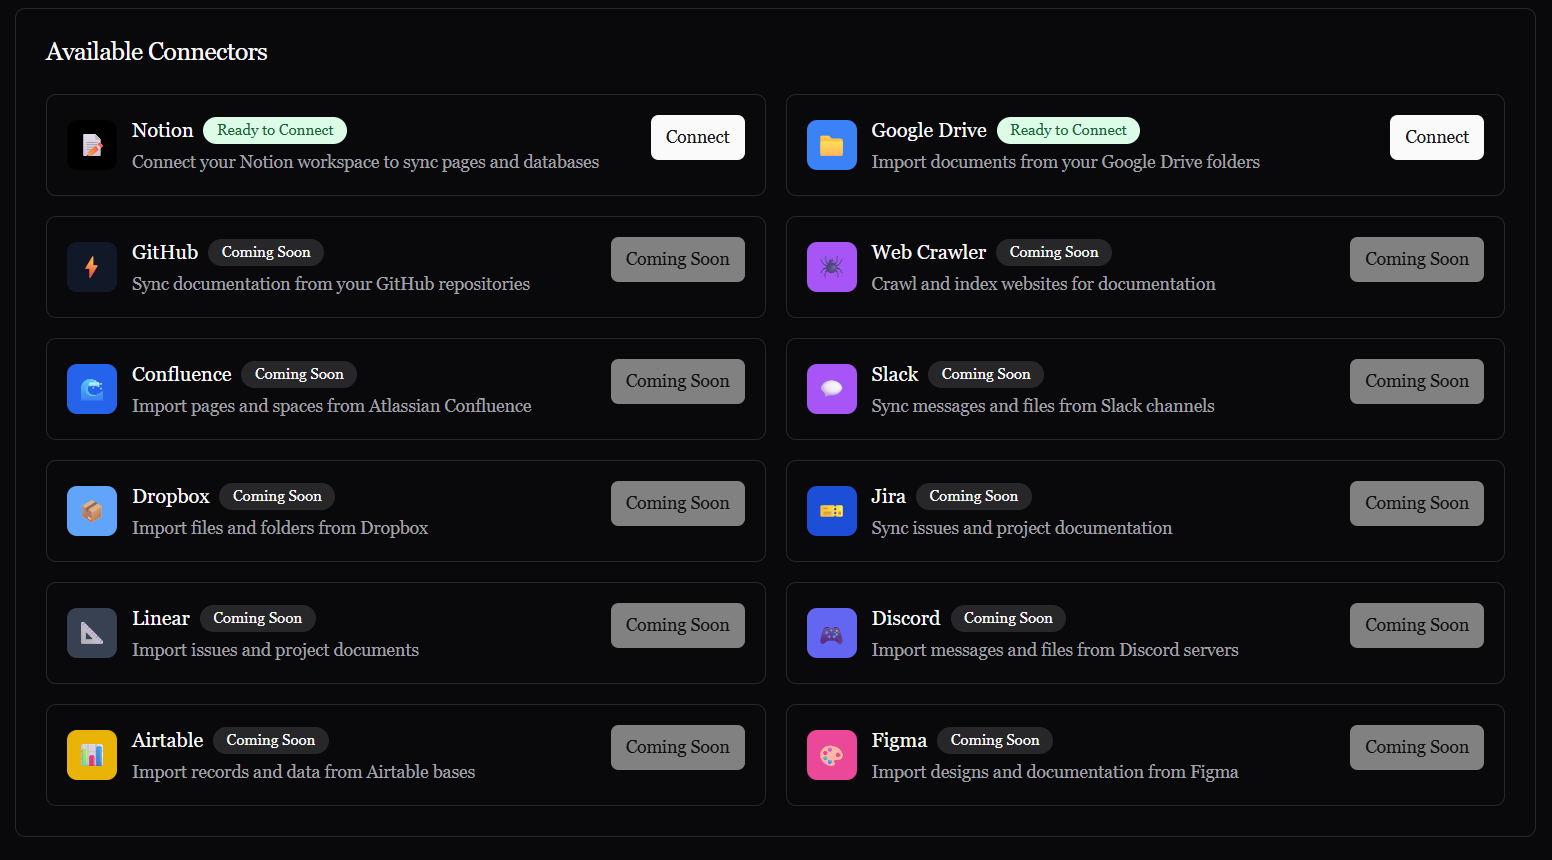The width and height of the screenshot is (1552, 860).
Task: Click the Slack speech bubble icon
Action: pos(832,389)
